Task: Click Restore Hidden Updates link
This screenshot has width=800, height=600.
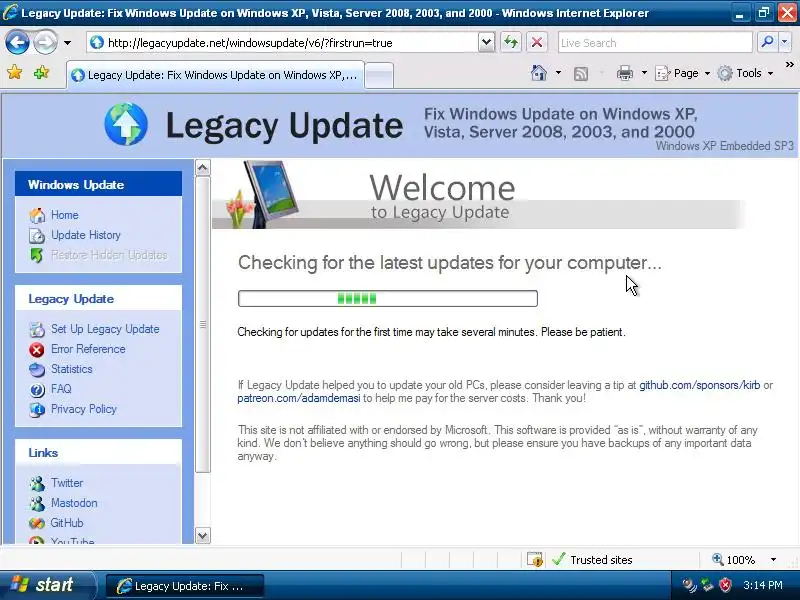Action: [109, 255]
